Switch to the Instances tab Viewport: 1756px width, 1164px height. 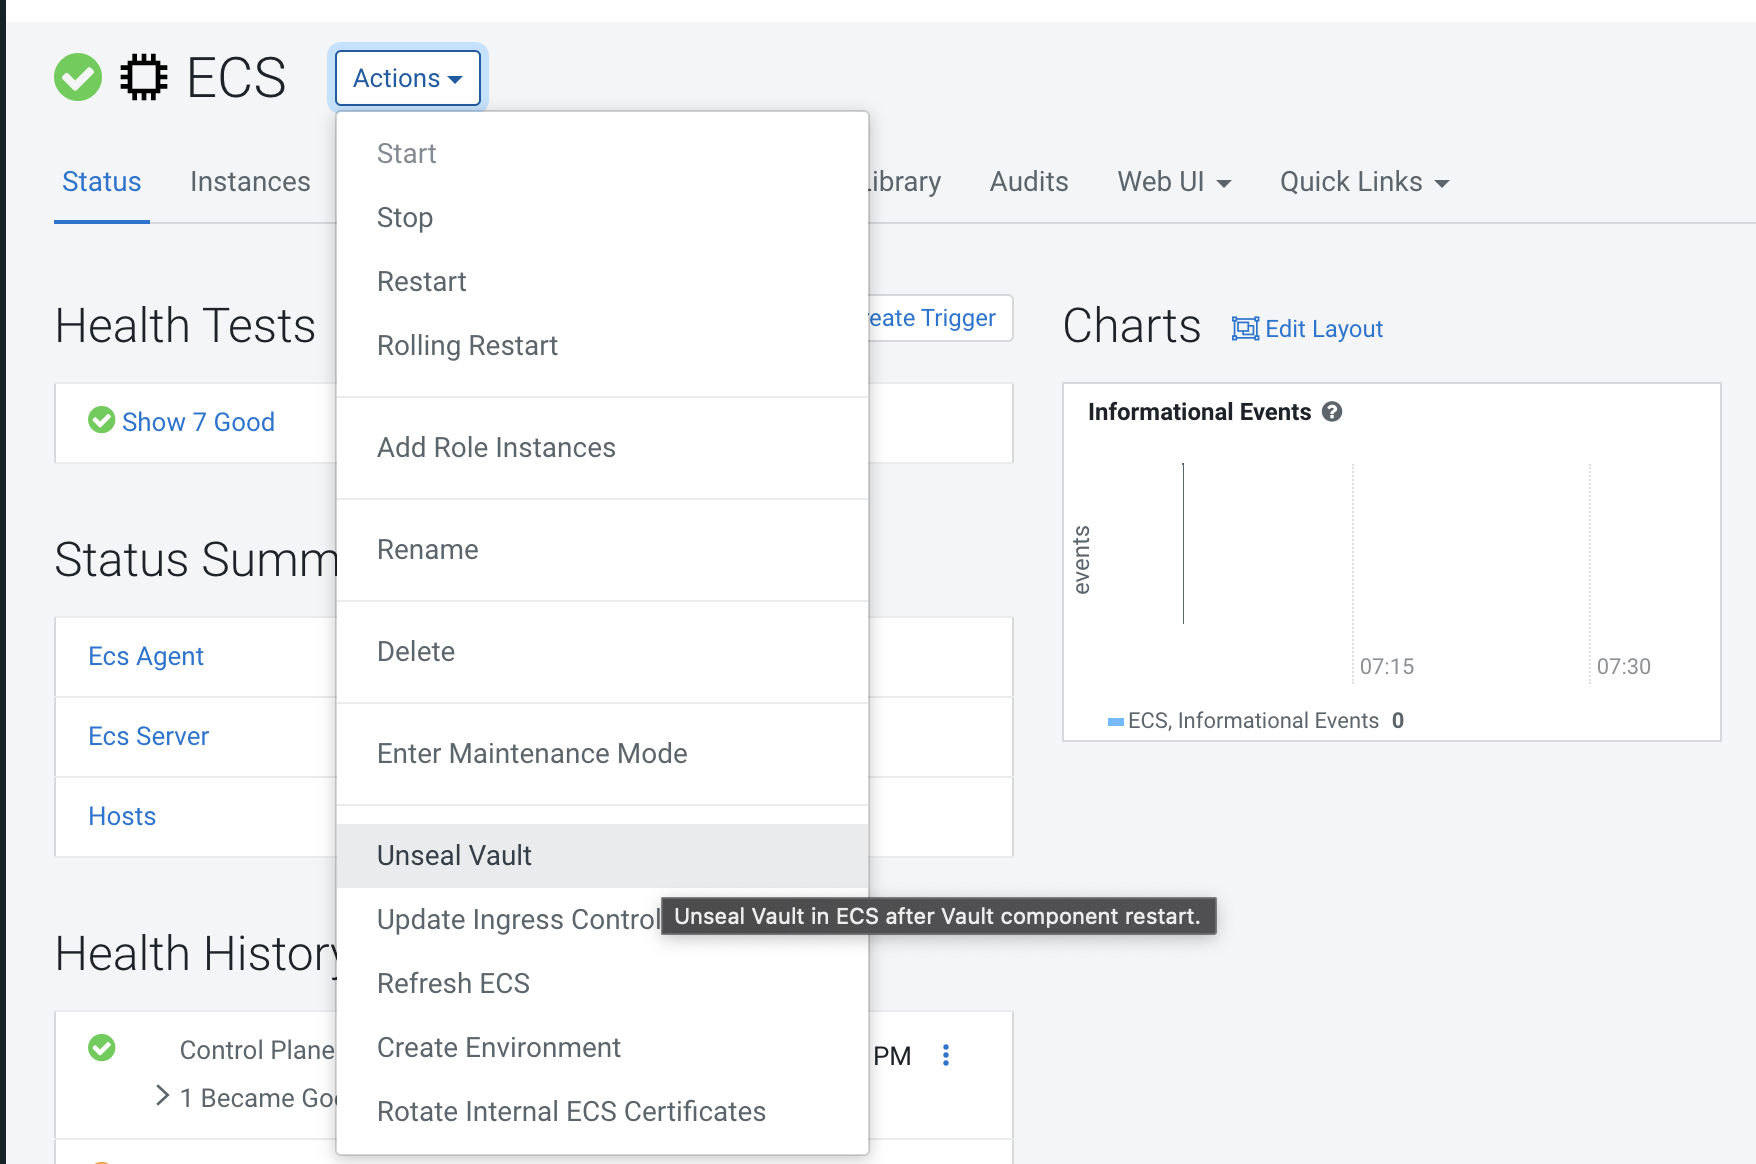pos(250,182)
